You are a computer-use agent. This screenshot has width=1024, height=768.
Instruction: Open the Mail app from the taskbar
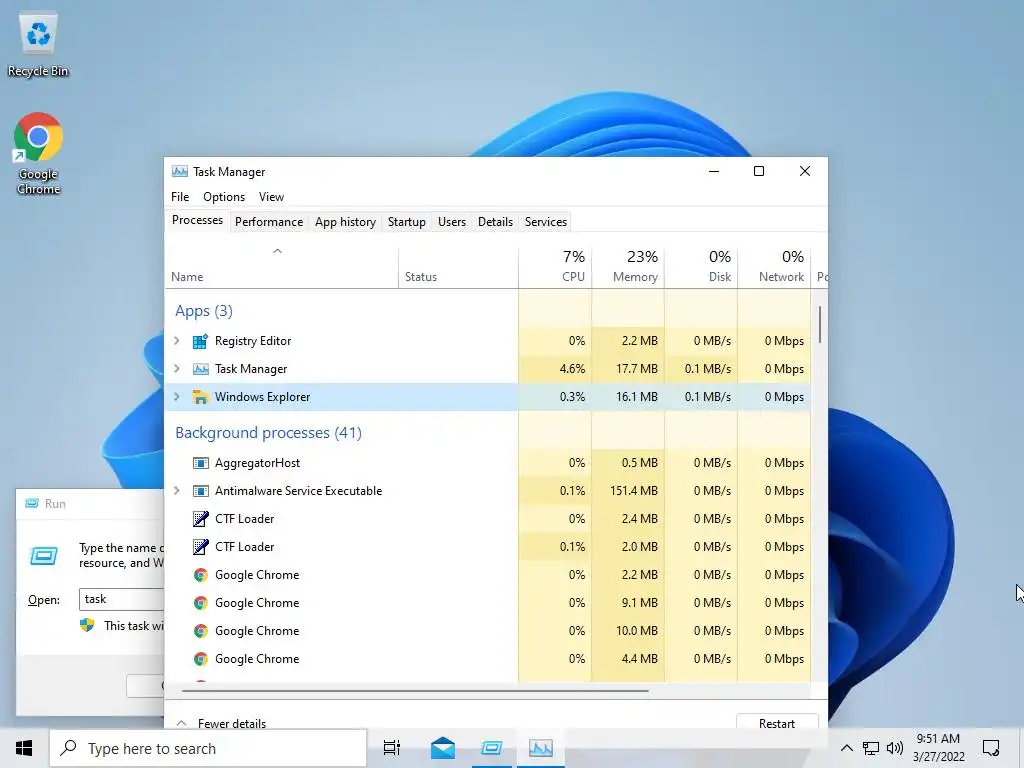point(443,748)
